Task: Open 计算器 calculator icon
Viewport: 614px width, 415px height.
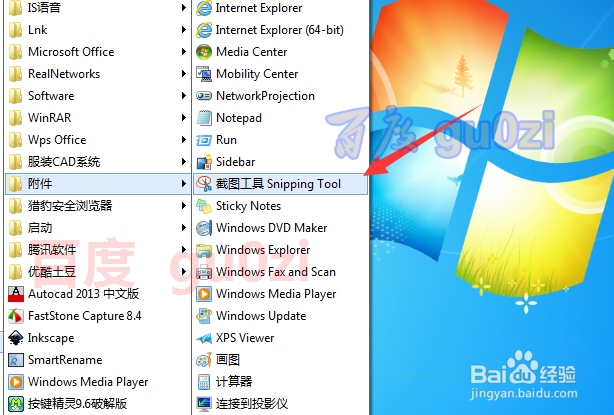Action: tap(204, 382)
